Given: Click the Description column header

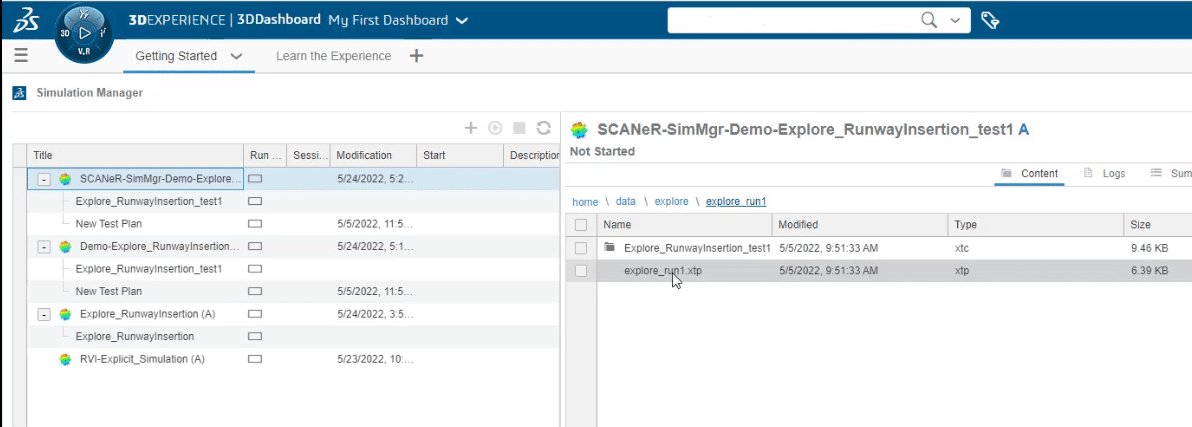Looking at the screenshot, I should 532,155.
